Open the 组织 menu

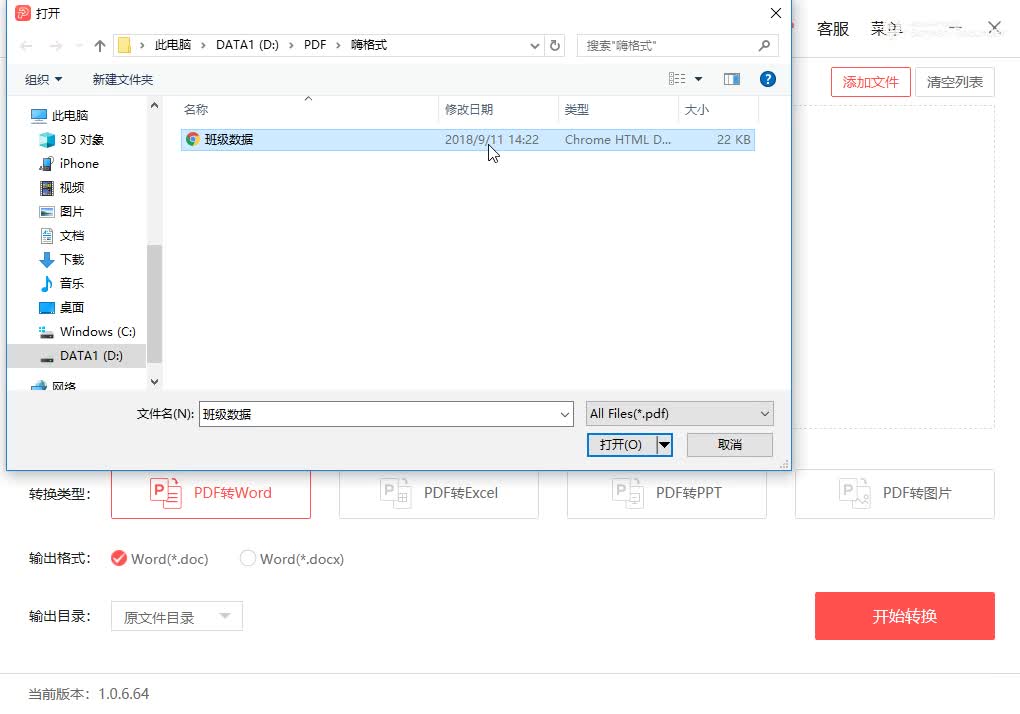[x=42, y=79]
